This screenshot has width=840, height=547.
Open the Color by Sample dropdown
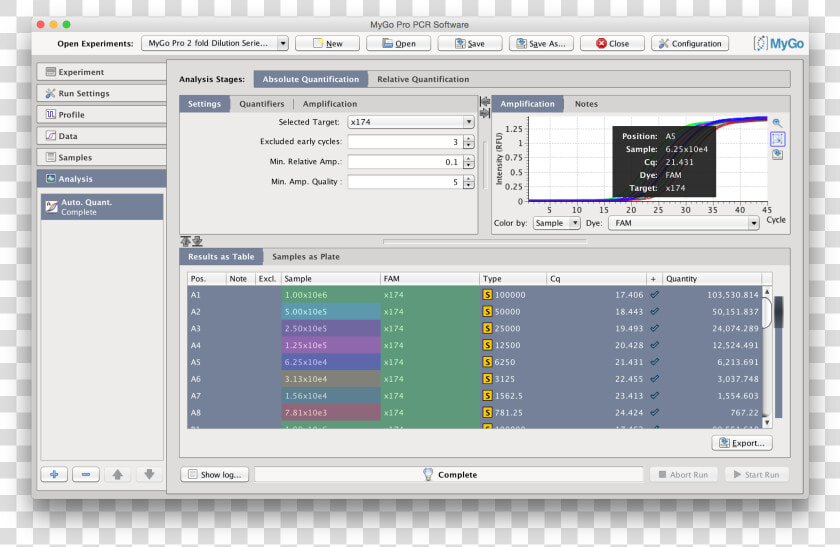pyautogui.click(x=557, y=223)
